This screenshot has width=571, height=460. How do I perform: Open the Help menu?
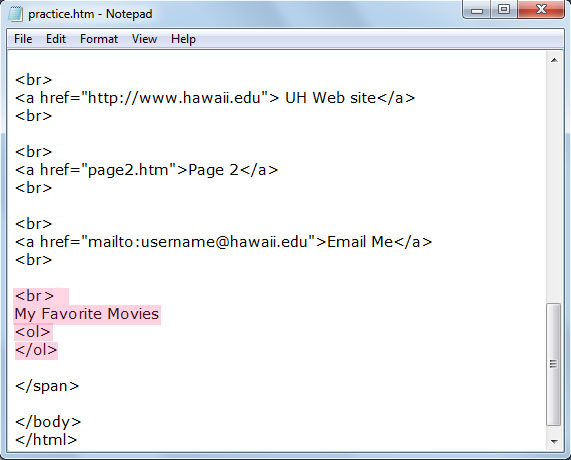coord(183,39)
